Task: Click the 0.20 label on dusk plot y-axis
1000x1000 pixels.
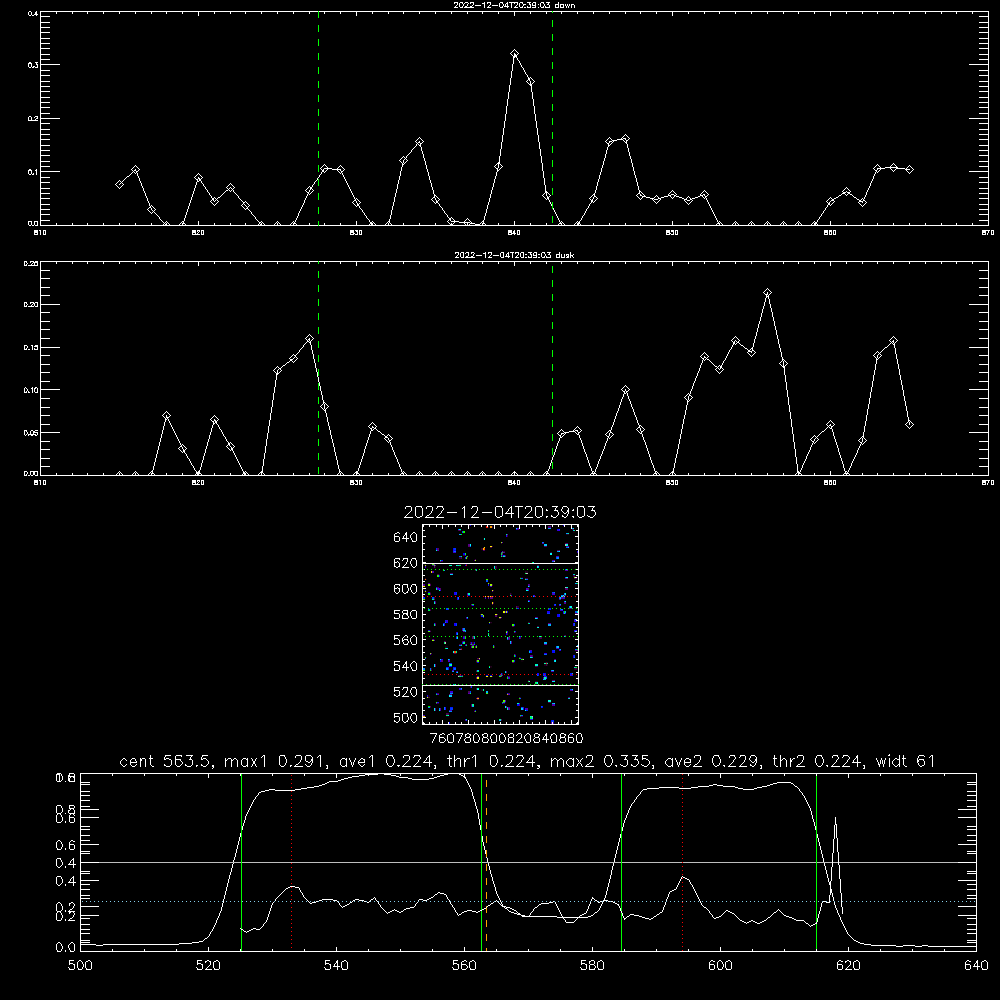Action: (x=31, y=305)
